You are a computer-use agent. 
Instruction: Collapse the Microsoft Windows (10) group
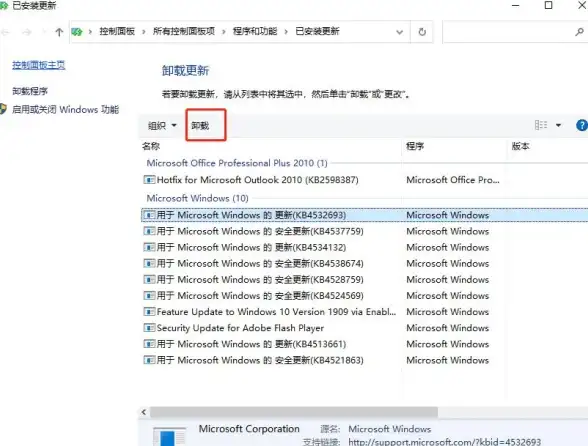[198, 198]
